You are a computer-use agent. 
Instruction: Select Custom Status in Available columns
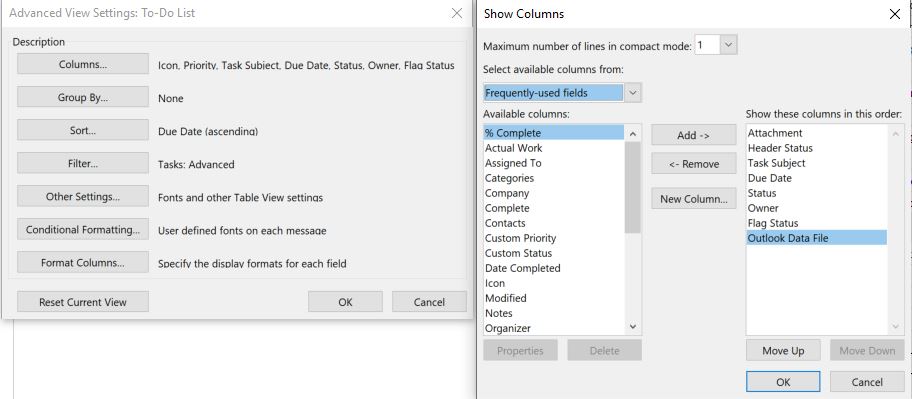click(x=554, y=253)
